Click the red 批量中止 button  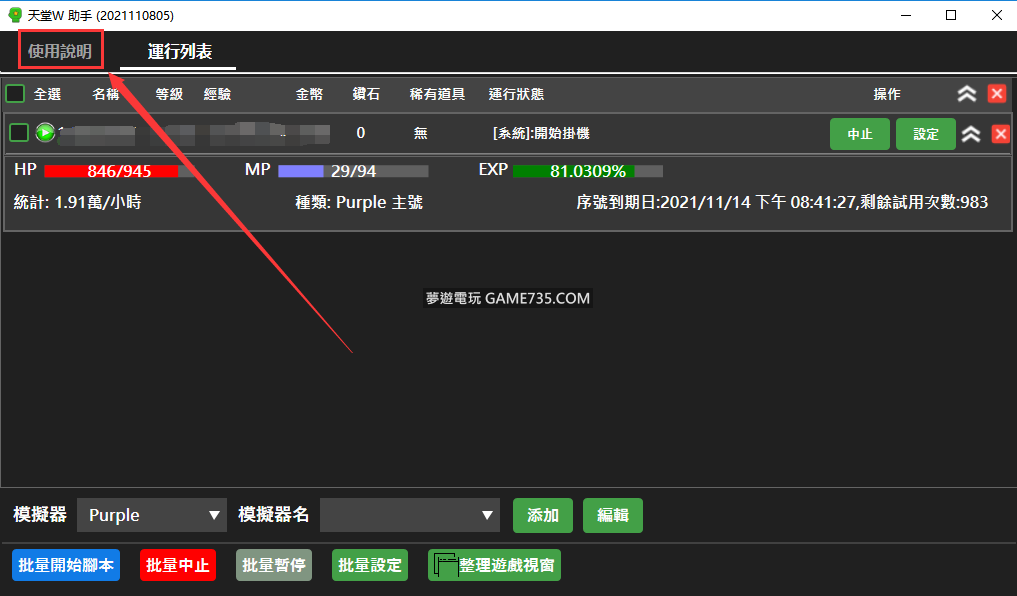pos(178,565)
